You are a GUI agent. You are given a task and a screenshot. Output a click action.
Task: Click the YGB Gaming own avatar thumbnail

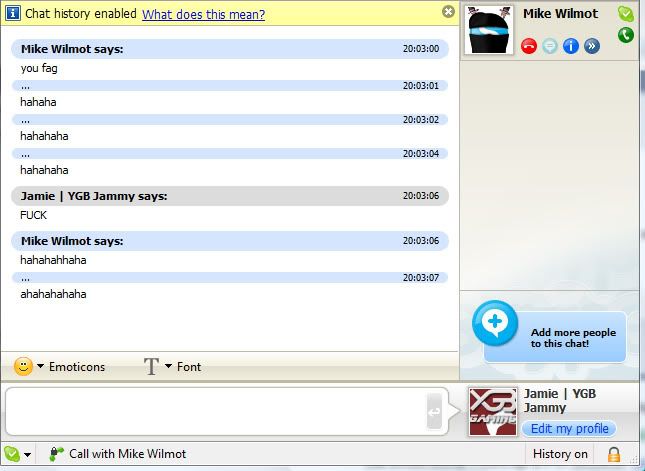492,411
